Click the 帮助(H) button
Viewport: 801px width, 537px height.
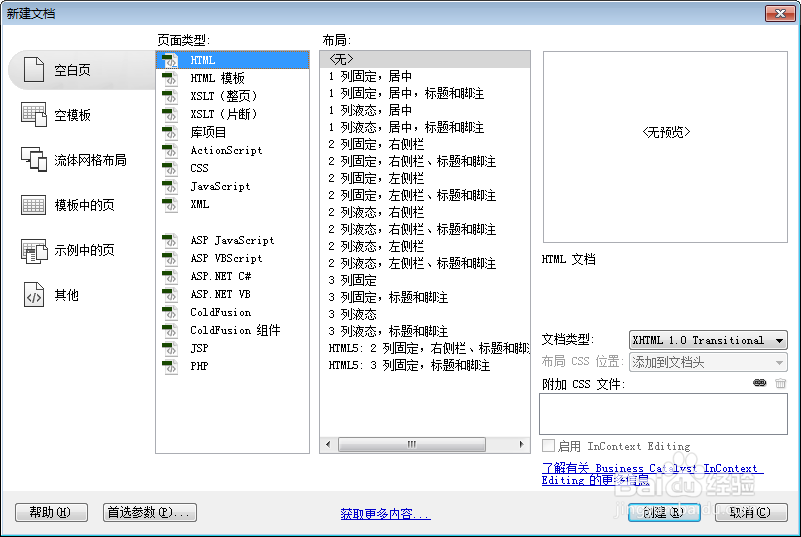(x=51, y=512)
